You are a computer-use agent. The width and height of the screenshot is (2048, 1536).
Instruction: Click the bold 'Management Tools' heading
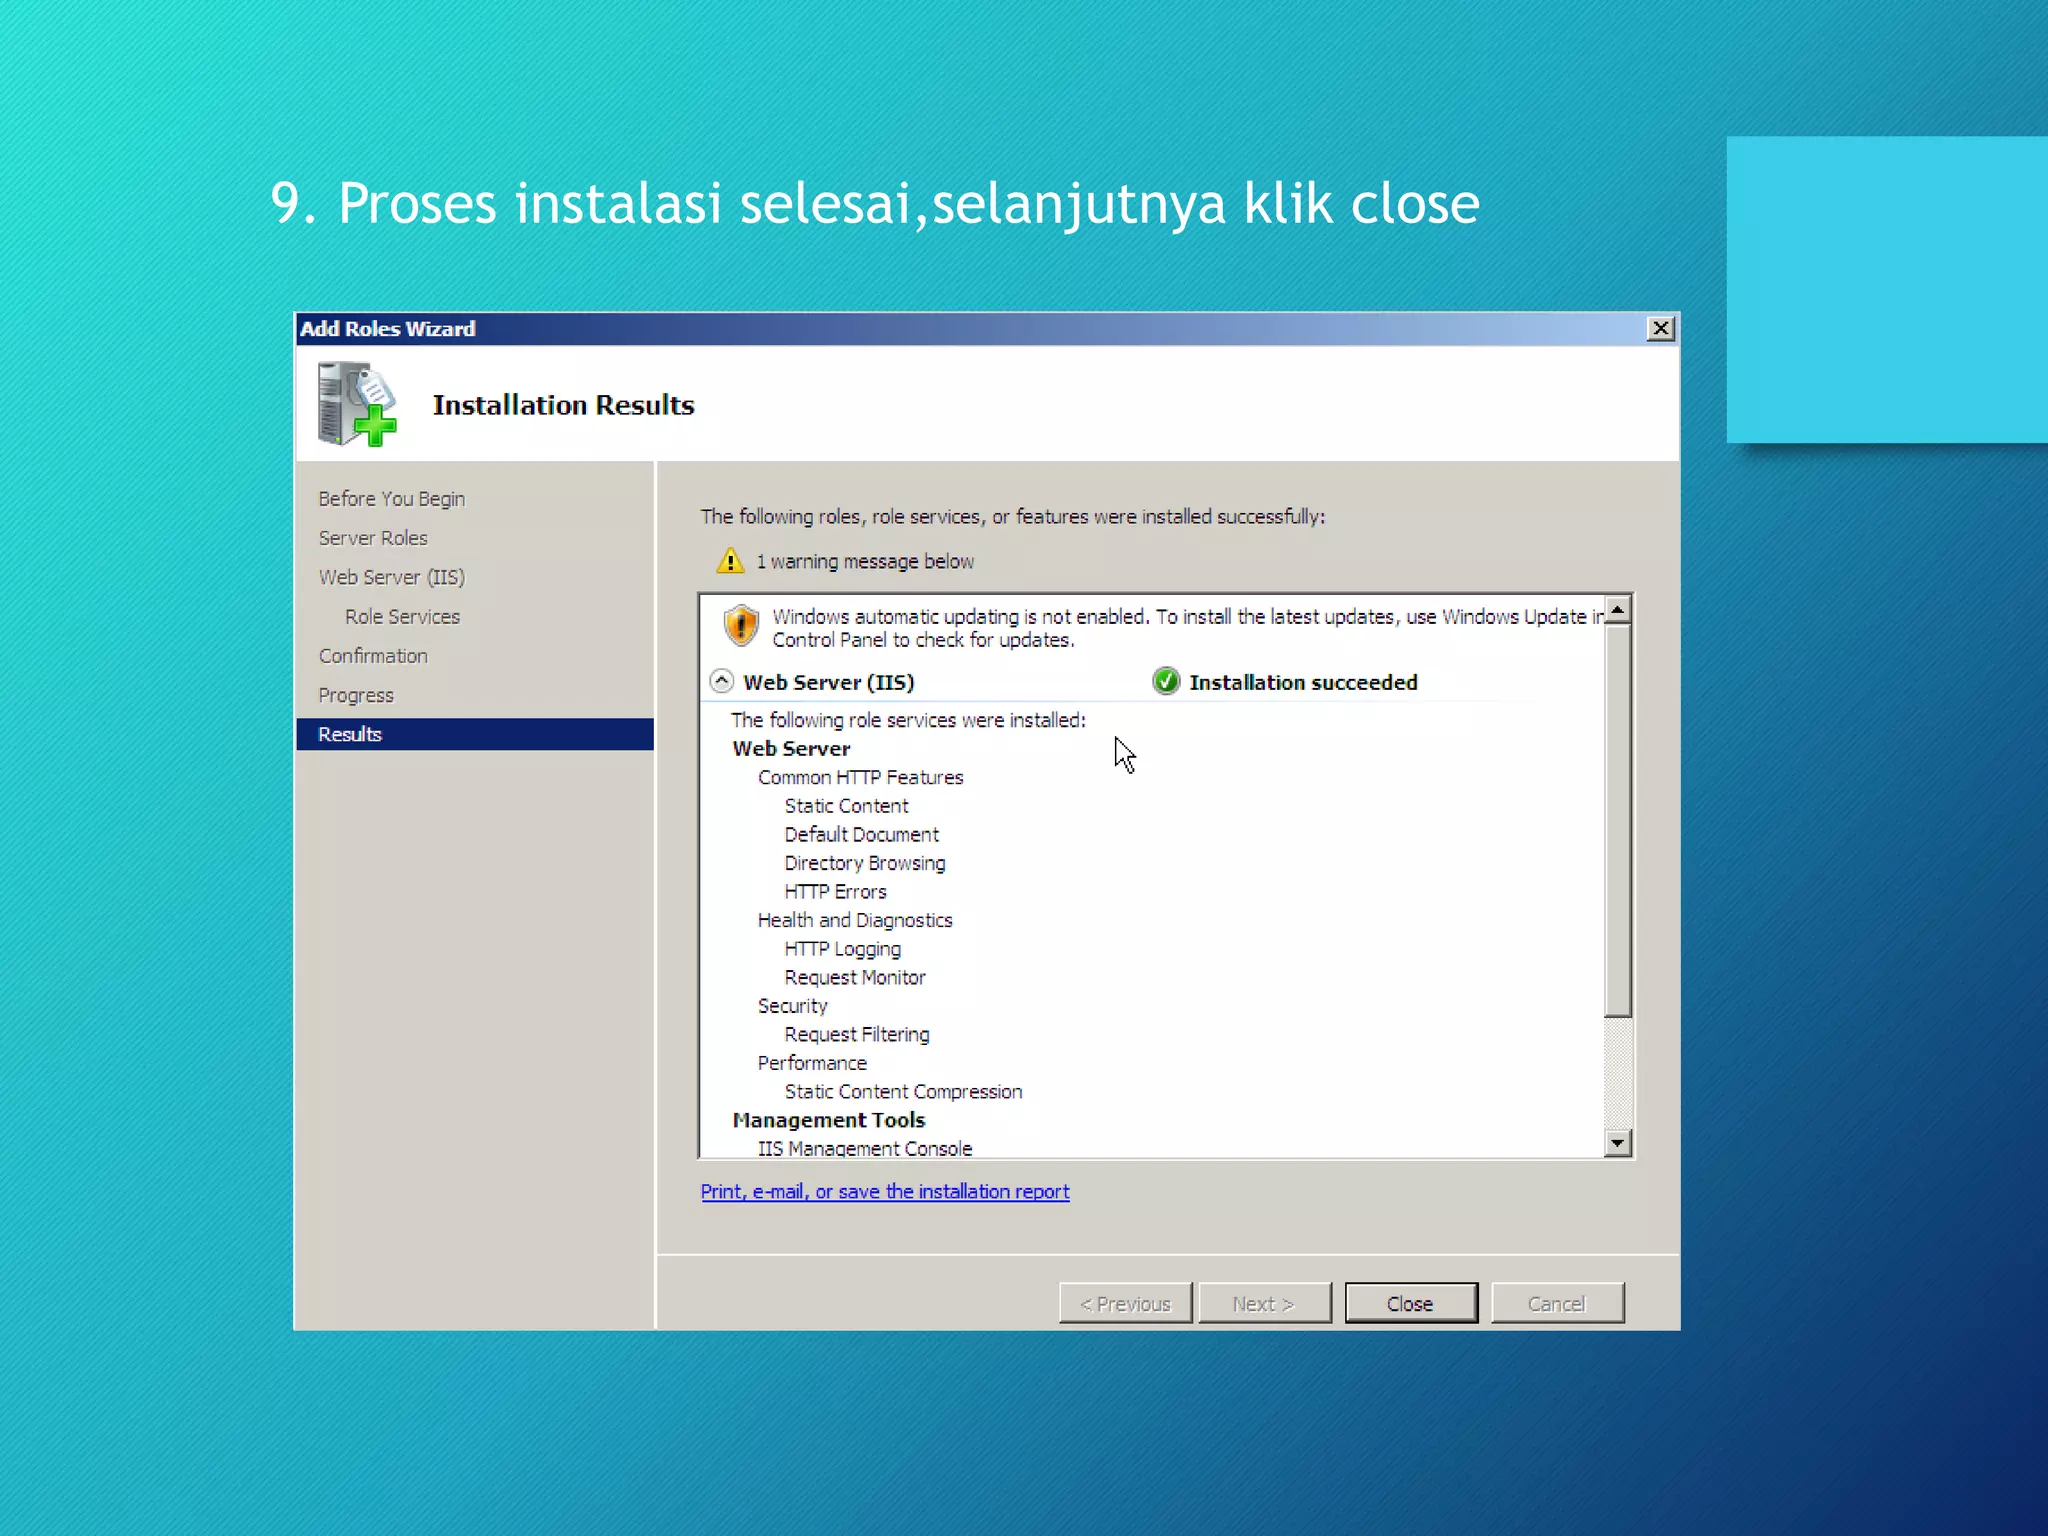829,1120
